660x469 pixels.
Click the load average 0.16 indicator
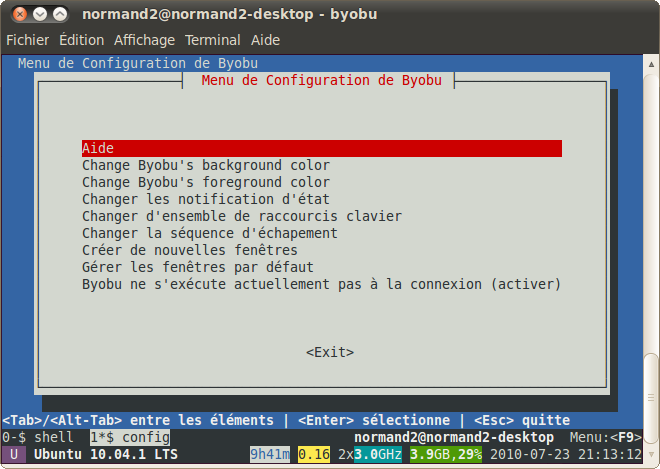tap(314, 455)
